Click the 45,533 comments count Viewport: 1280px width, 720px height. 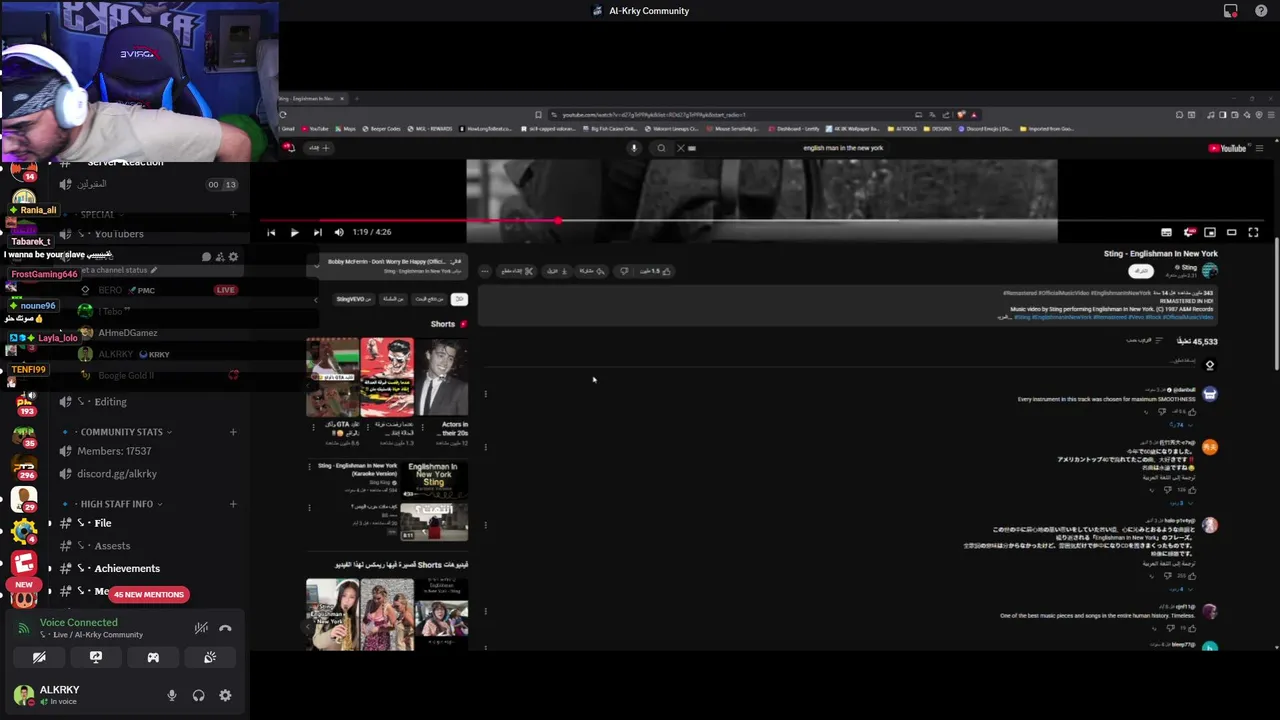coord(1198,342)
